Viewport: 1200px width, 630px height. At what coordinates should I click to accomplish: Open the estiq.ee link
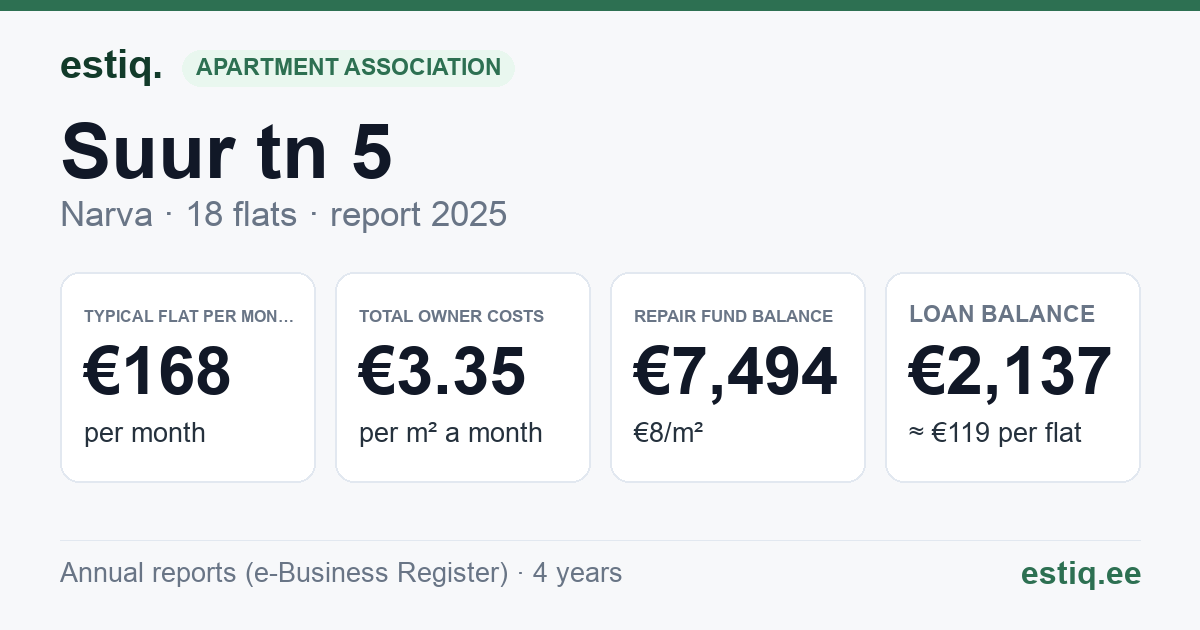click(1080, 573)
